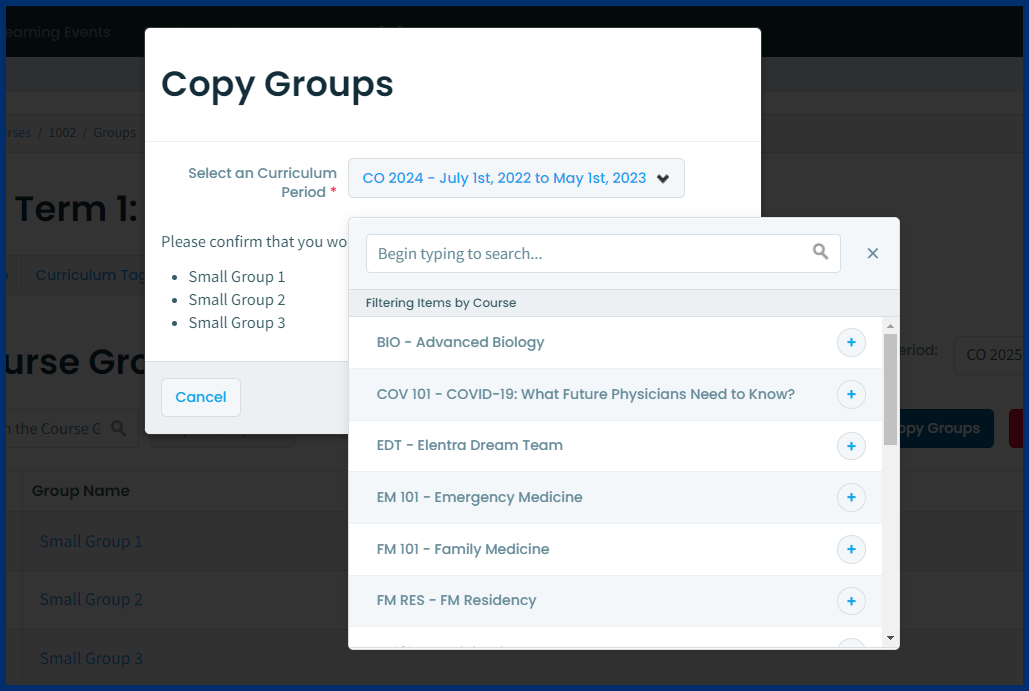The height and width of the screenshot is (691, 1029).
Task: Click the Copy Groups button behind dialog
Action: (946, 429)
